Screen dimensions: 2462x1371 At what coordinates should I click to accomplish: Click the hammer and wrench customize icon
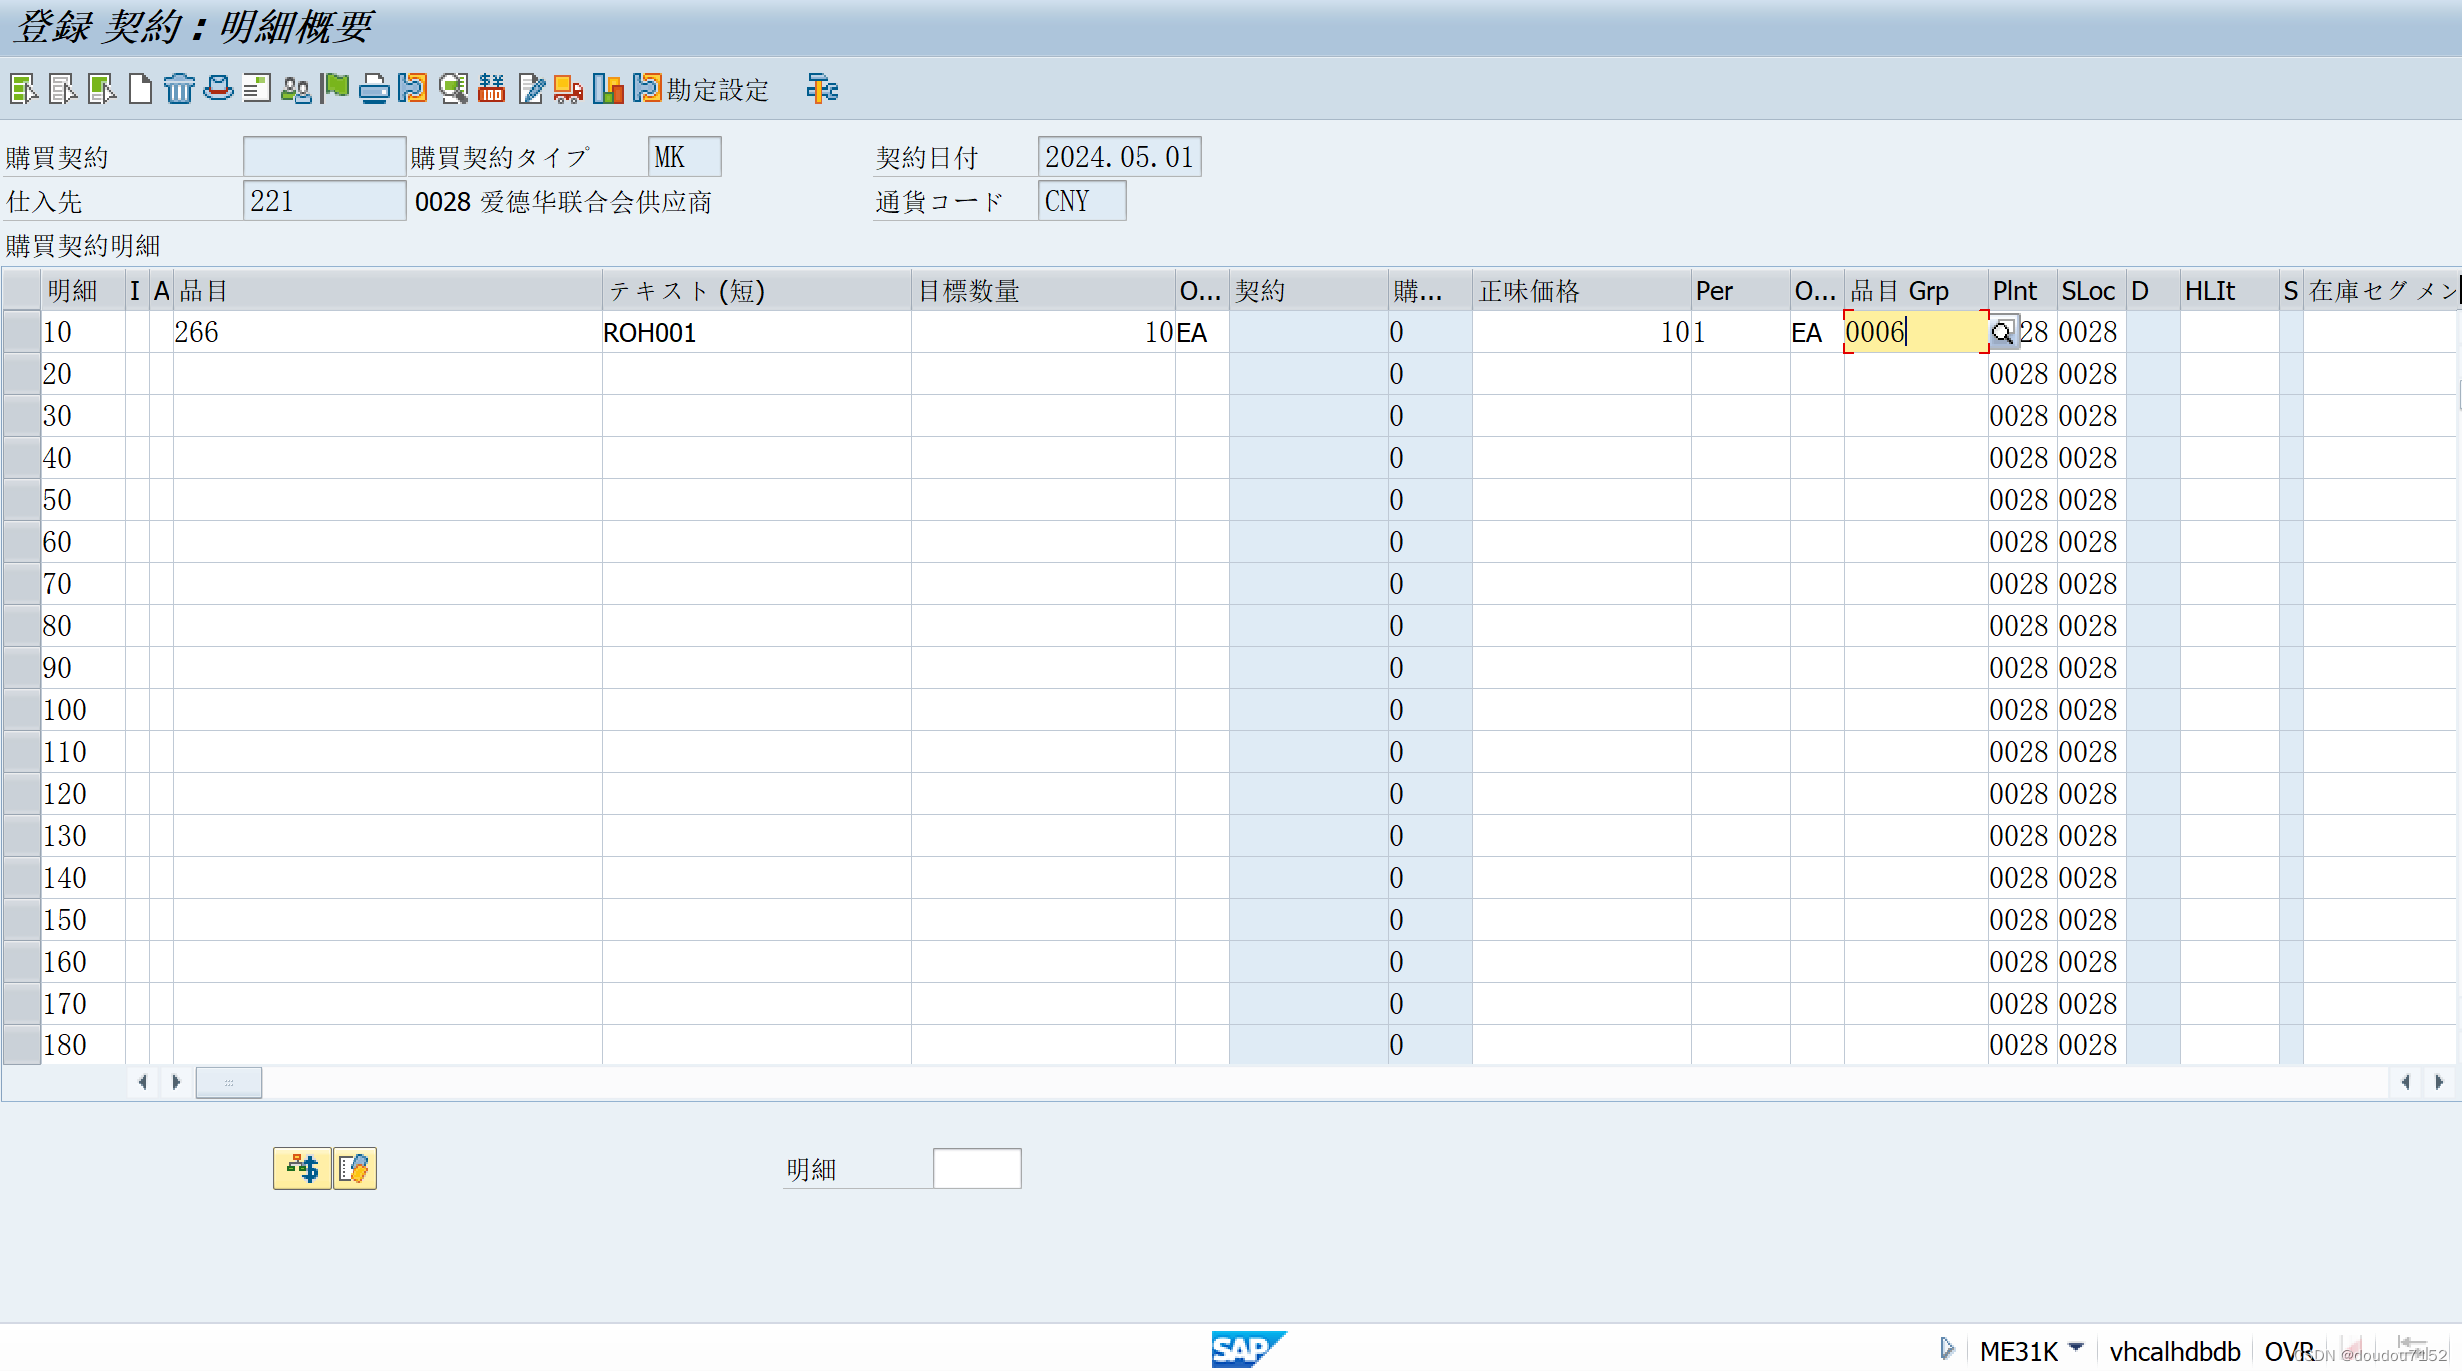822,89
